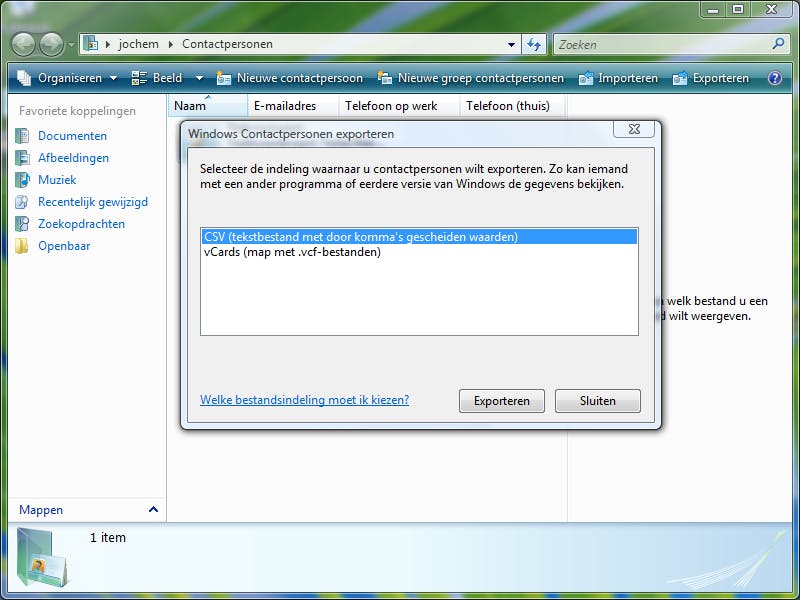800x600 pixels.
Task: Click the Importeren toolbar icon
Action: 586,78
